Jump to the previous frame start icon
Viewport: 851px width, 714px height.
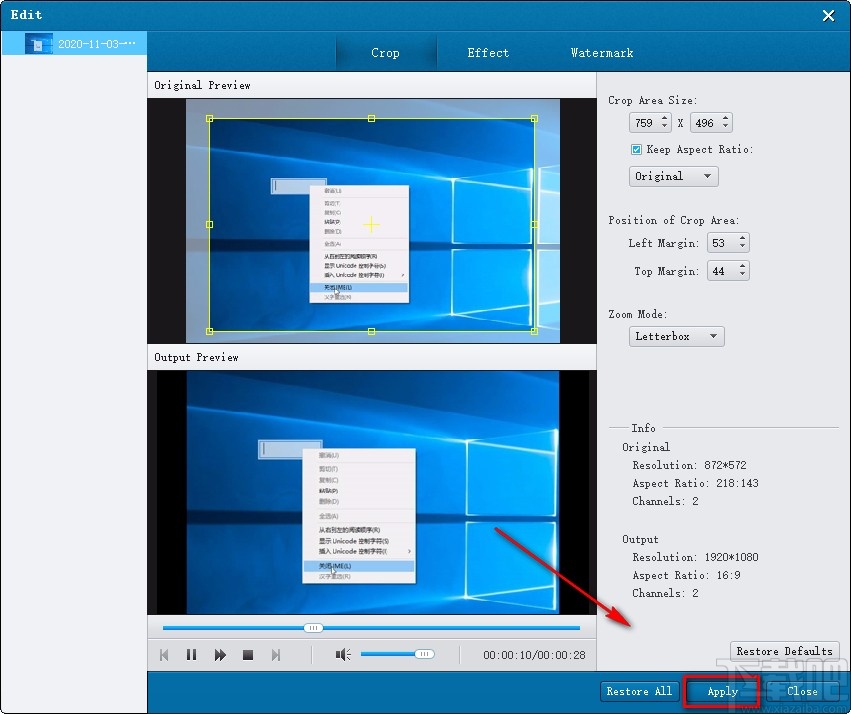coord(164,655)
